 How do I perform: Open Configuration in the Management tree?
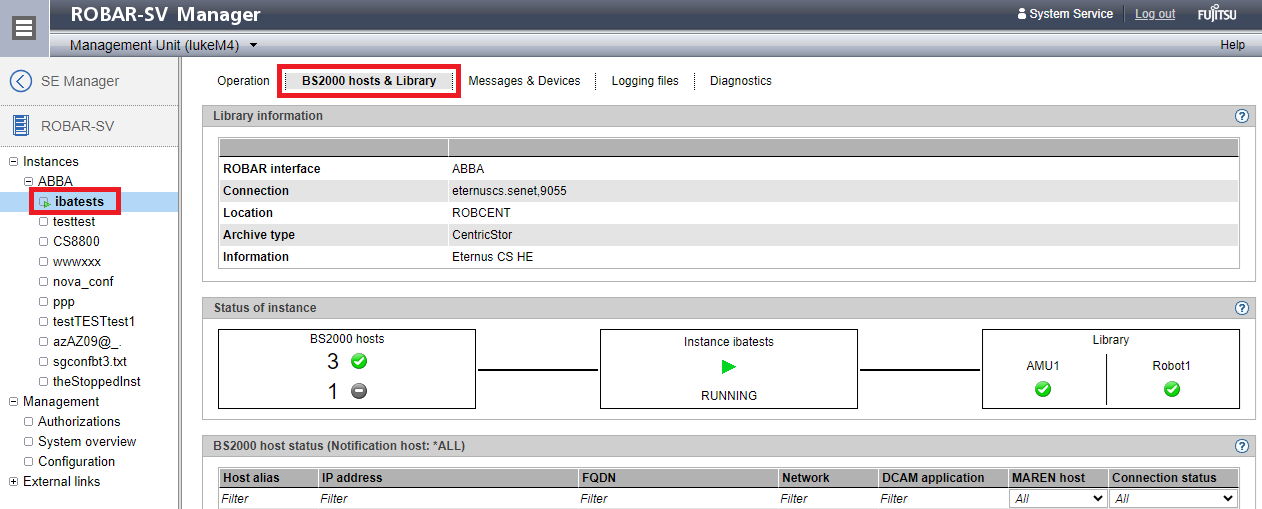click(77, 462)
